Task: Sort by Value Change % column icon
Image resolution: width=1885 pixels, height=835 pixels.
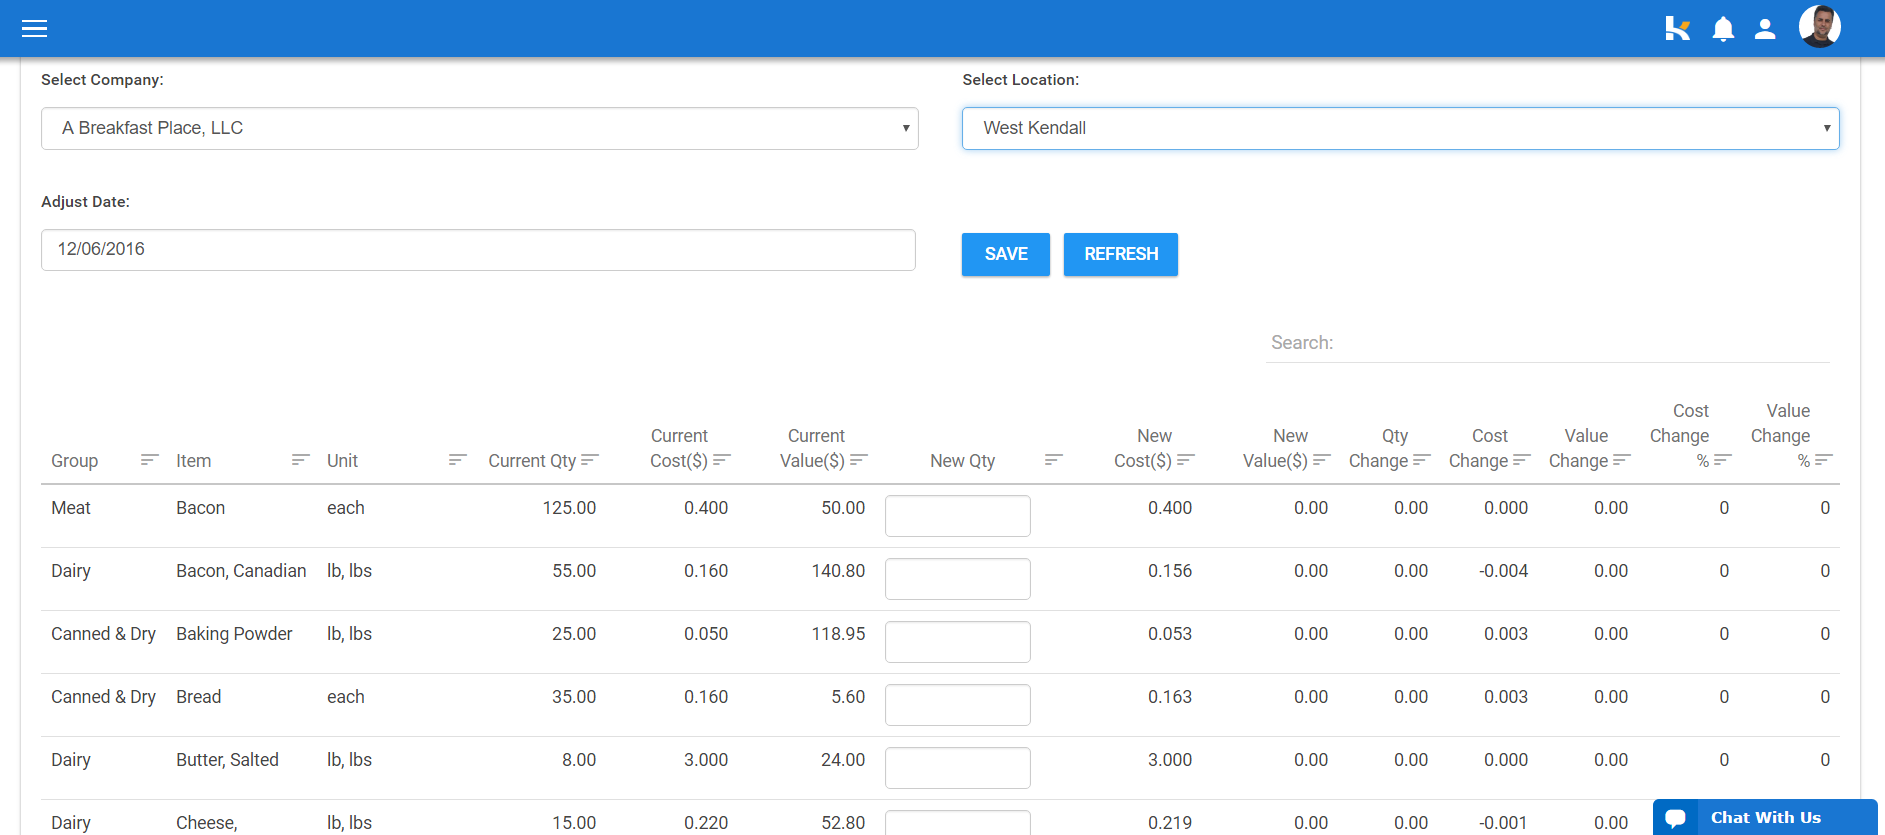Action: coord(1824,460)
